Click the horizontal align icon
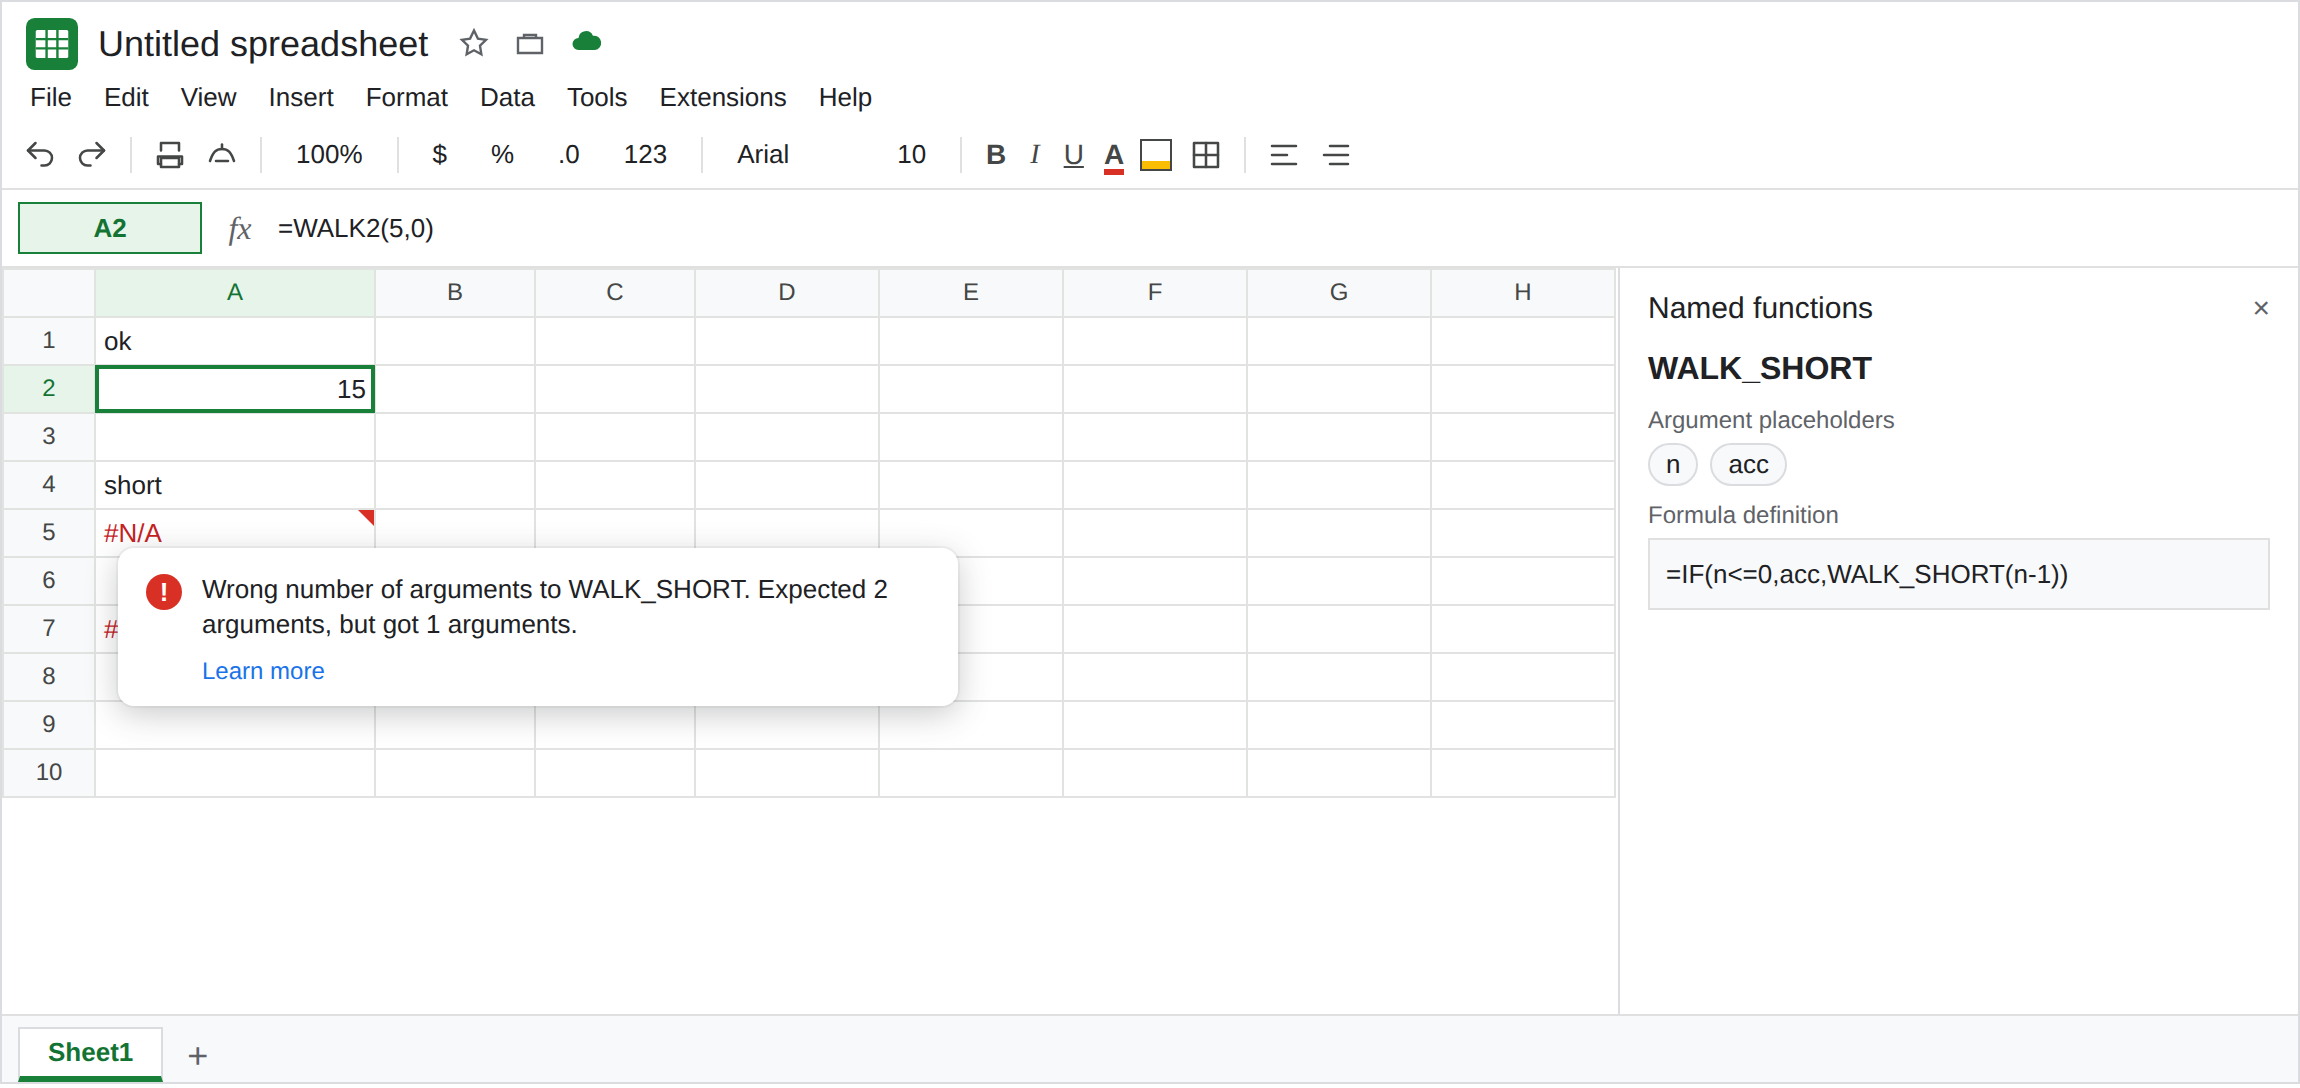This screenshot has height=1088, width=2300. pyautogui.click(x=1283, y=155)
